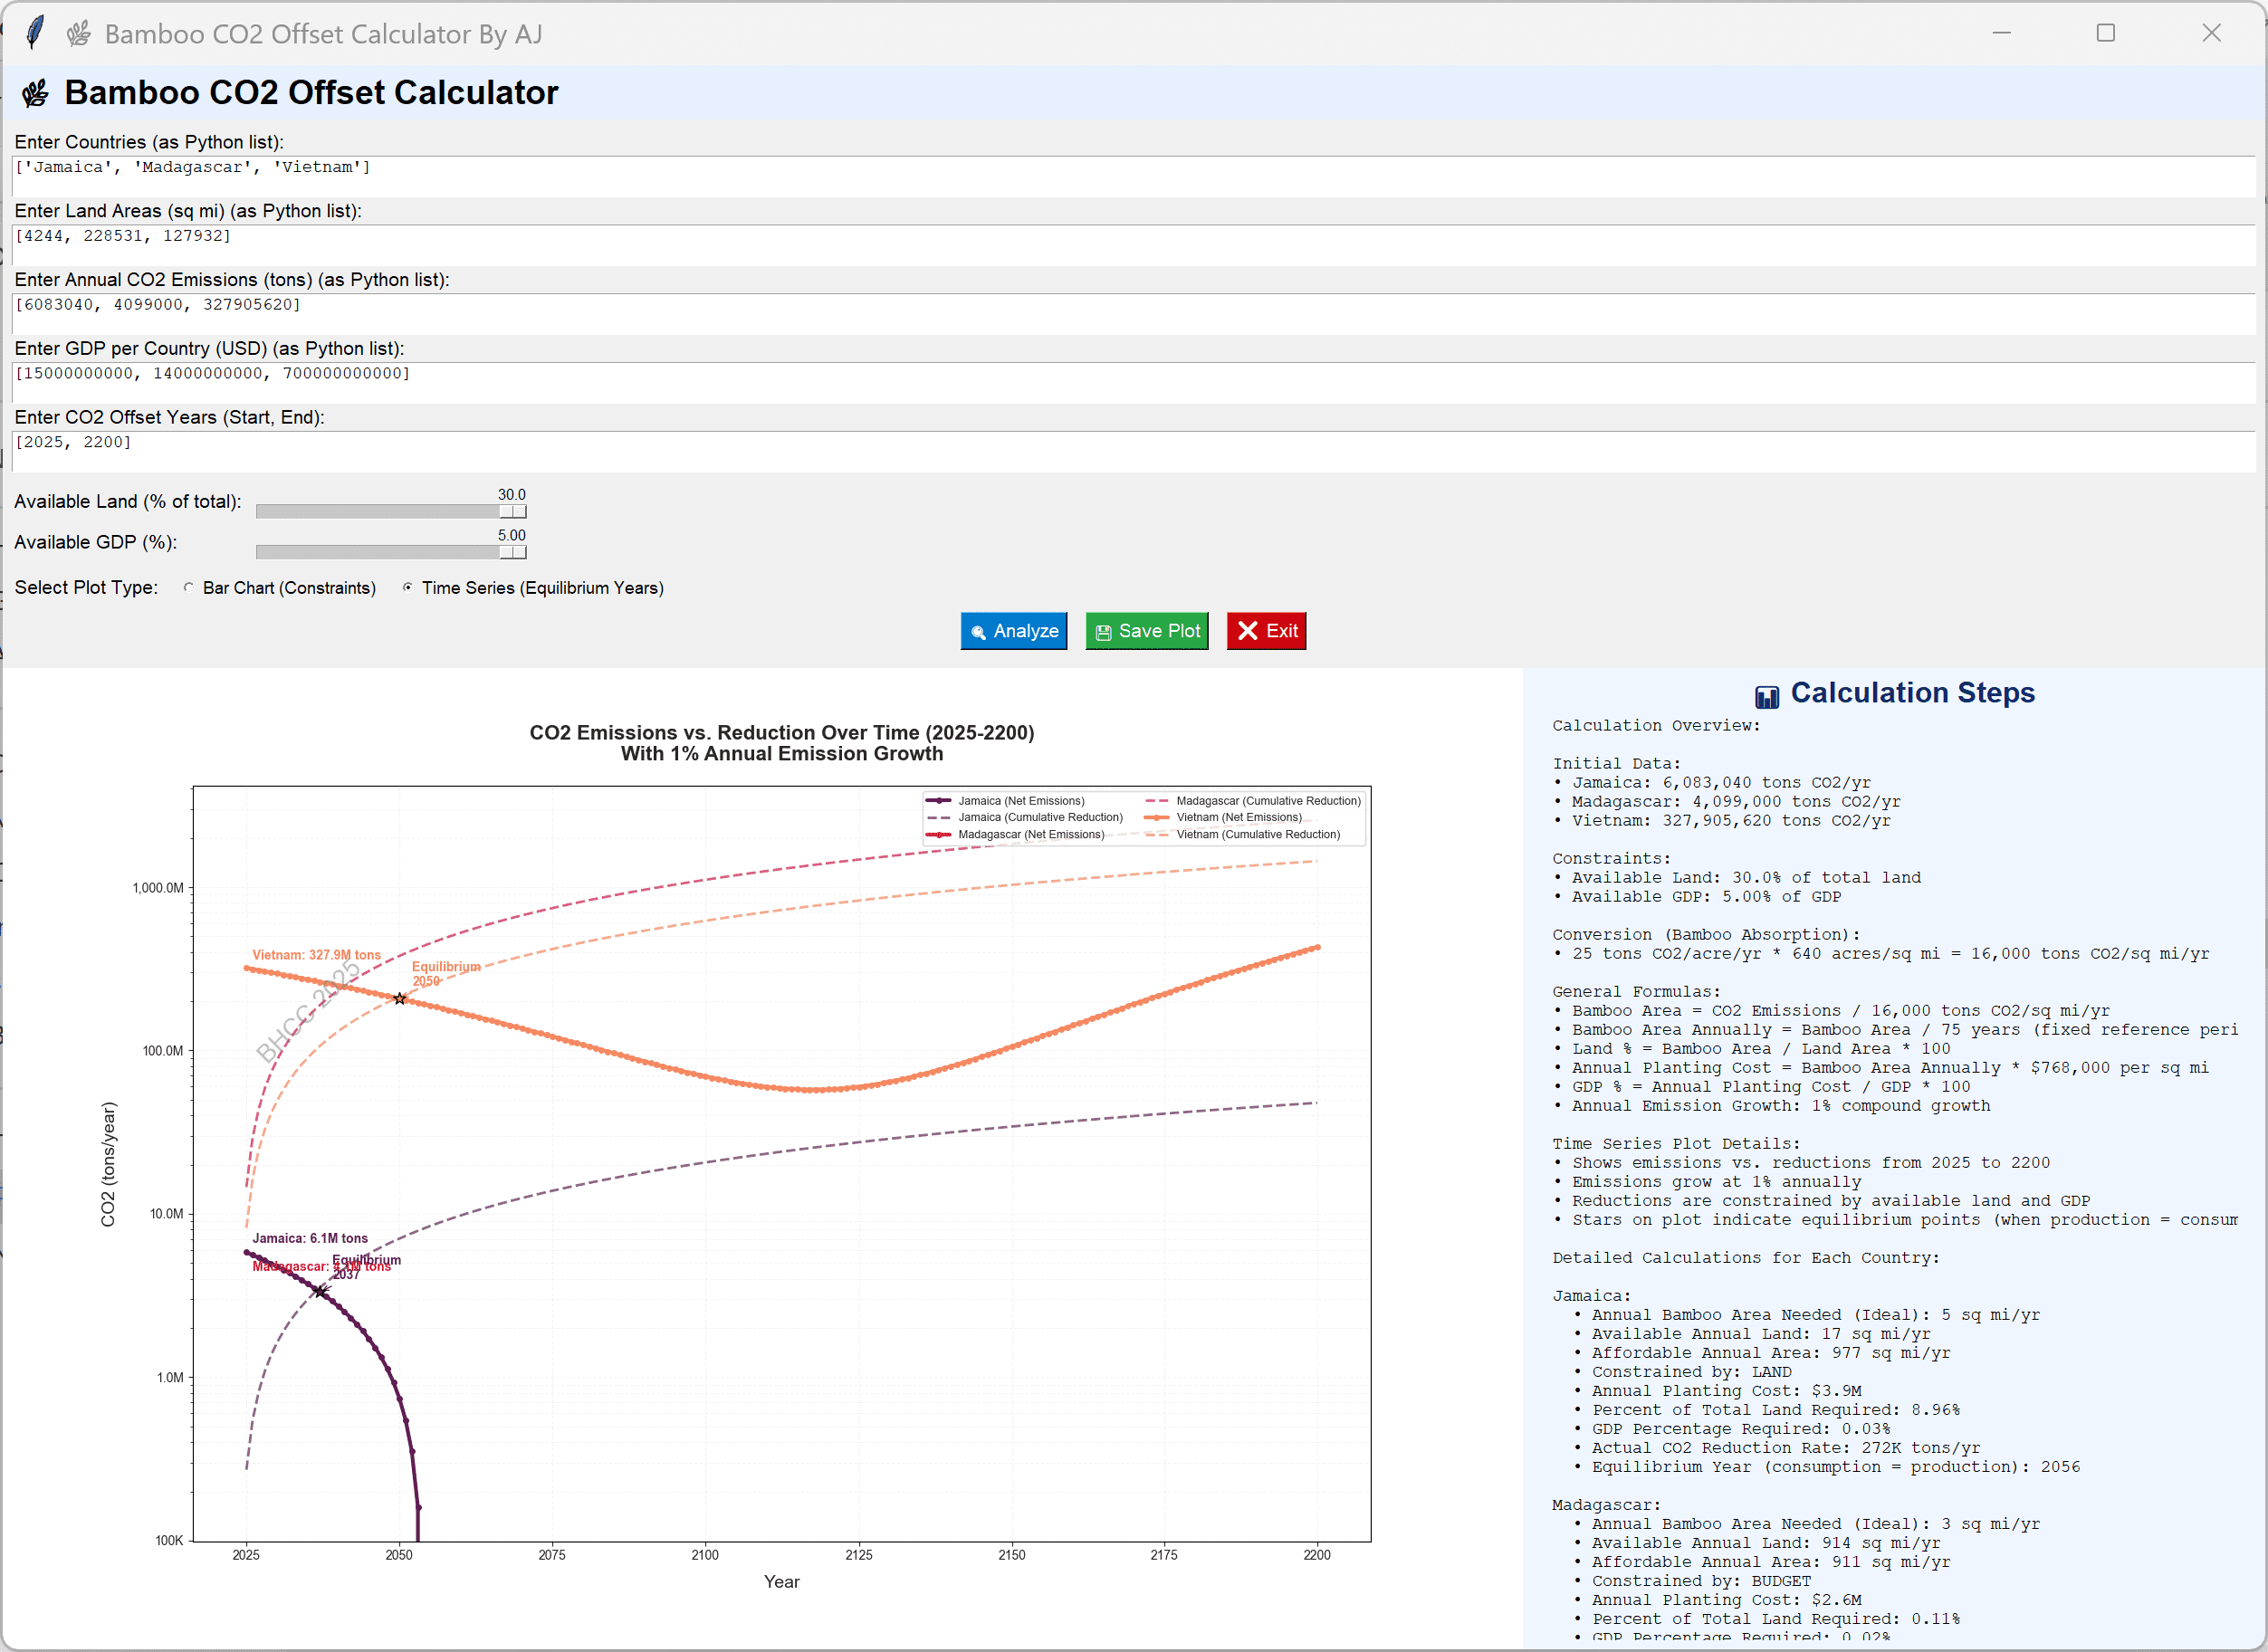Click the feather app icon in title bar

(34, 32)
